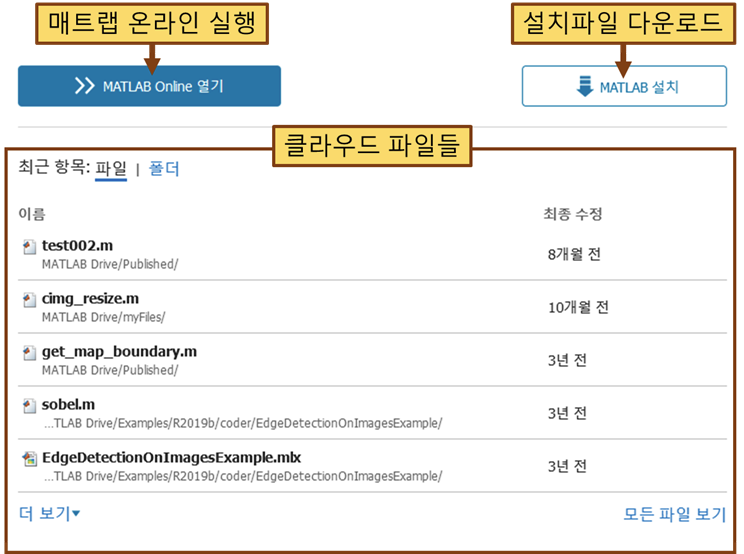Click the MATLAB Drive/Published/ path under test002.m
Image resolution: width=744 pixels, height=554 pixels.
coord(110,264)
